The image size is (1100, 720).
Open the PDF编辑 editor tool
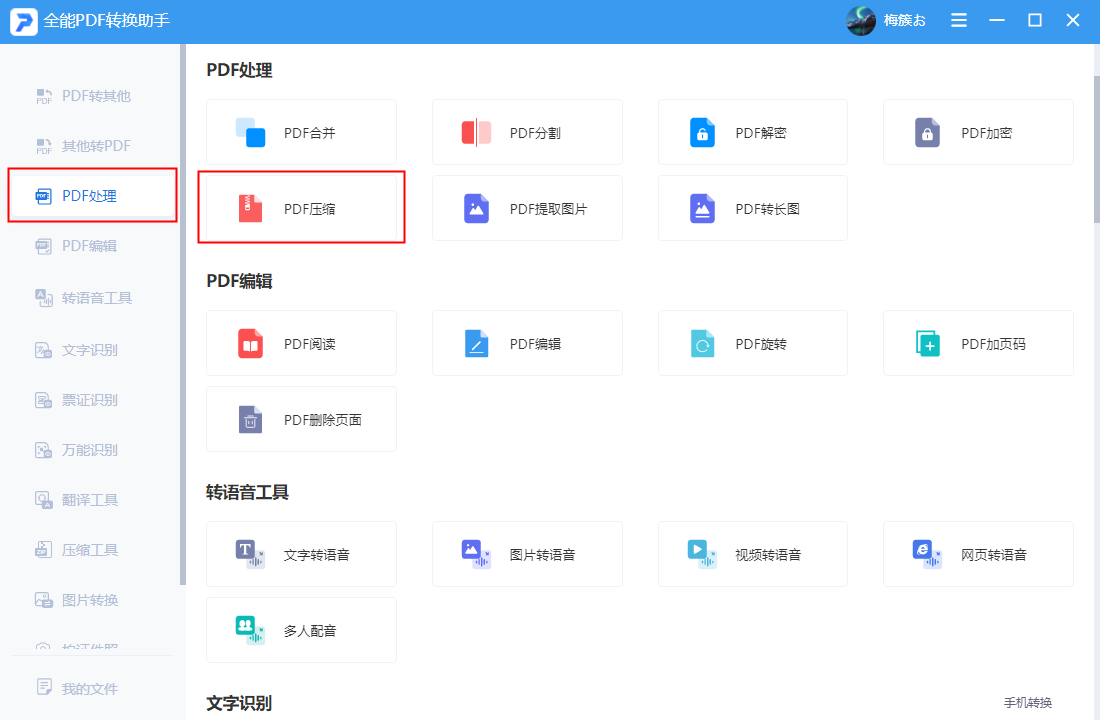527,343
